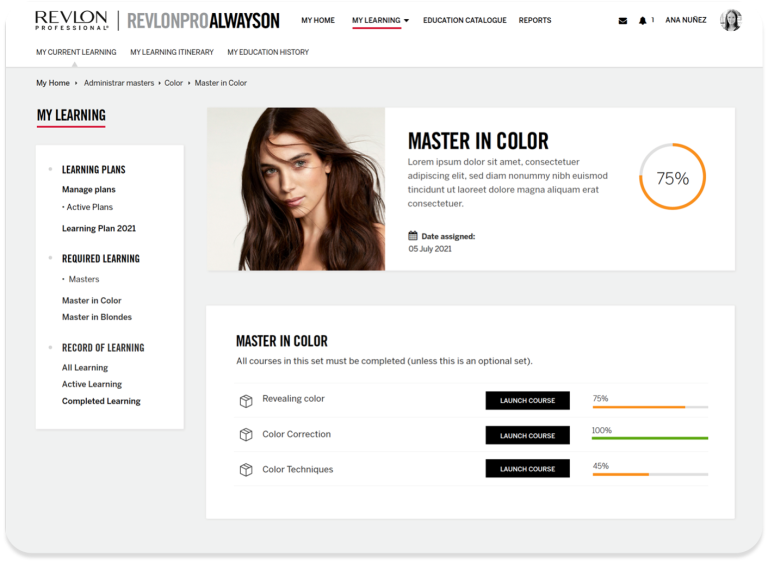The width and height of the screenshot is (768, 563).
Task: Launch the Color Correction course
Action: (528, 435)
